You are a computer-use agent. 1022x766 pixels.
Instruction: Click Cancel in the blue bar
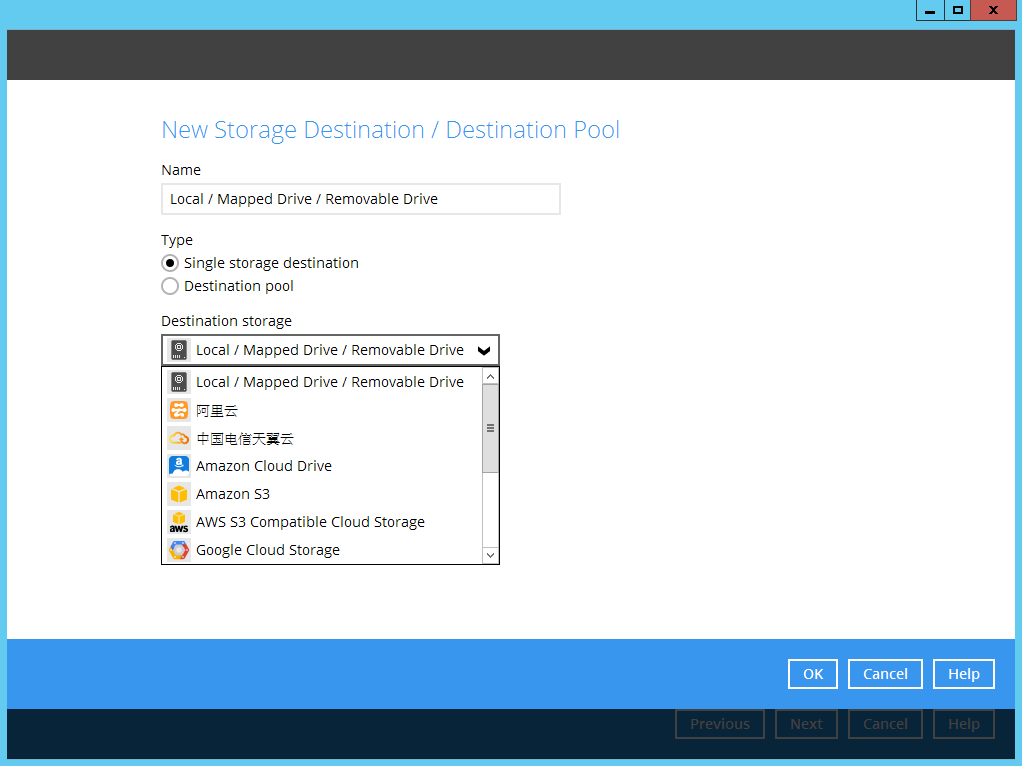pyautogui.click(x=885, y=674)
